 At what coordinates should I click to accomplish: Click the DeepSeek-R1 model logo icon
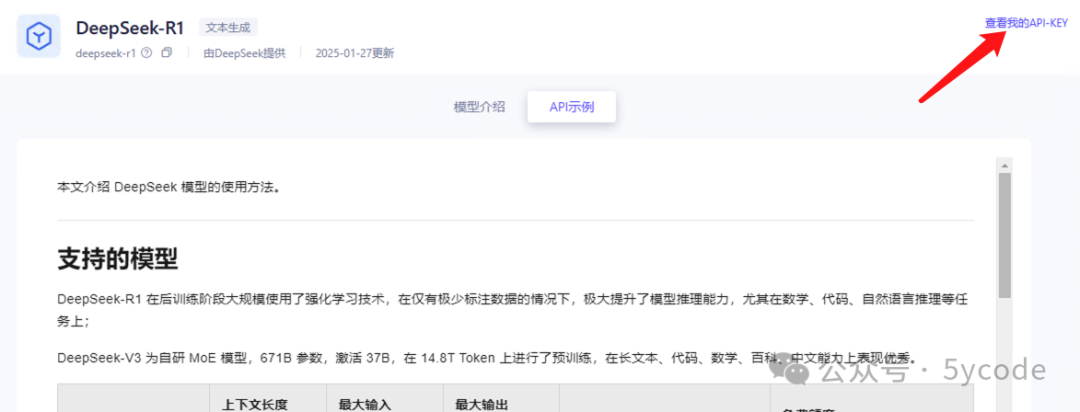click(x=39, y=36)
